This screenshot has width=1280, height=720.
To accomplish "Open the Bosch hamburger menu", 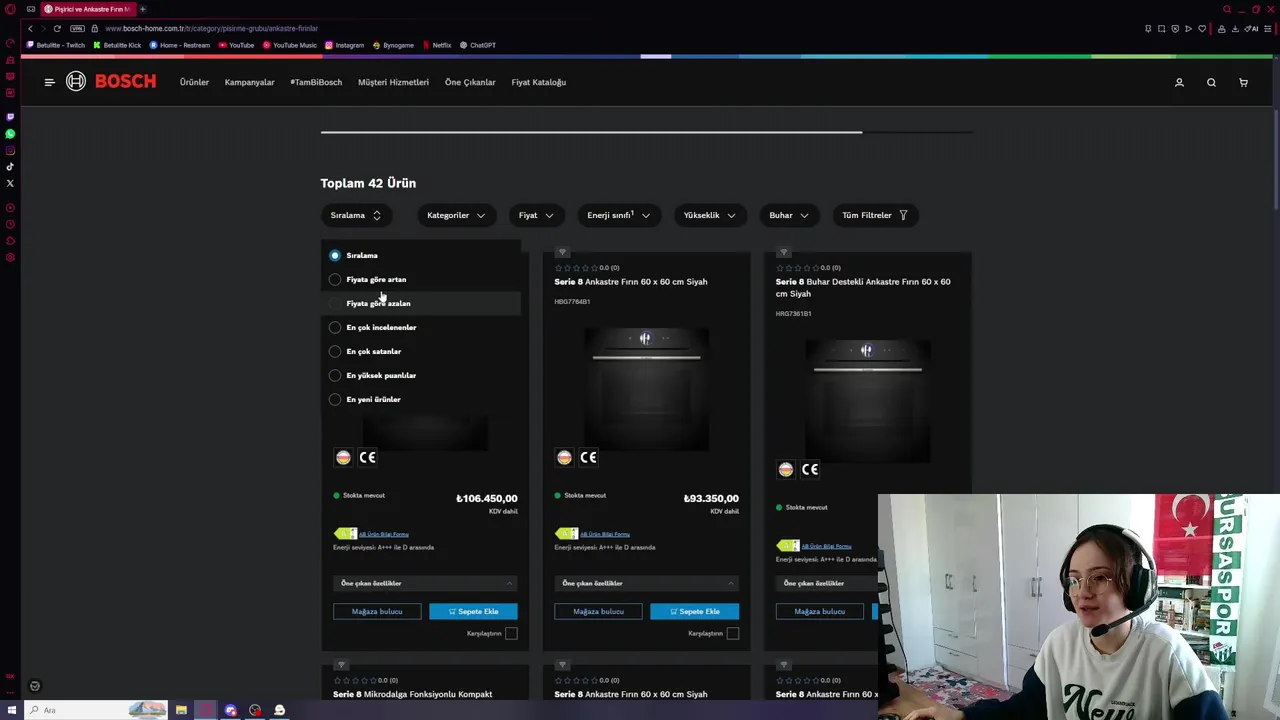I will [x=49, y=82].
